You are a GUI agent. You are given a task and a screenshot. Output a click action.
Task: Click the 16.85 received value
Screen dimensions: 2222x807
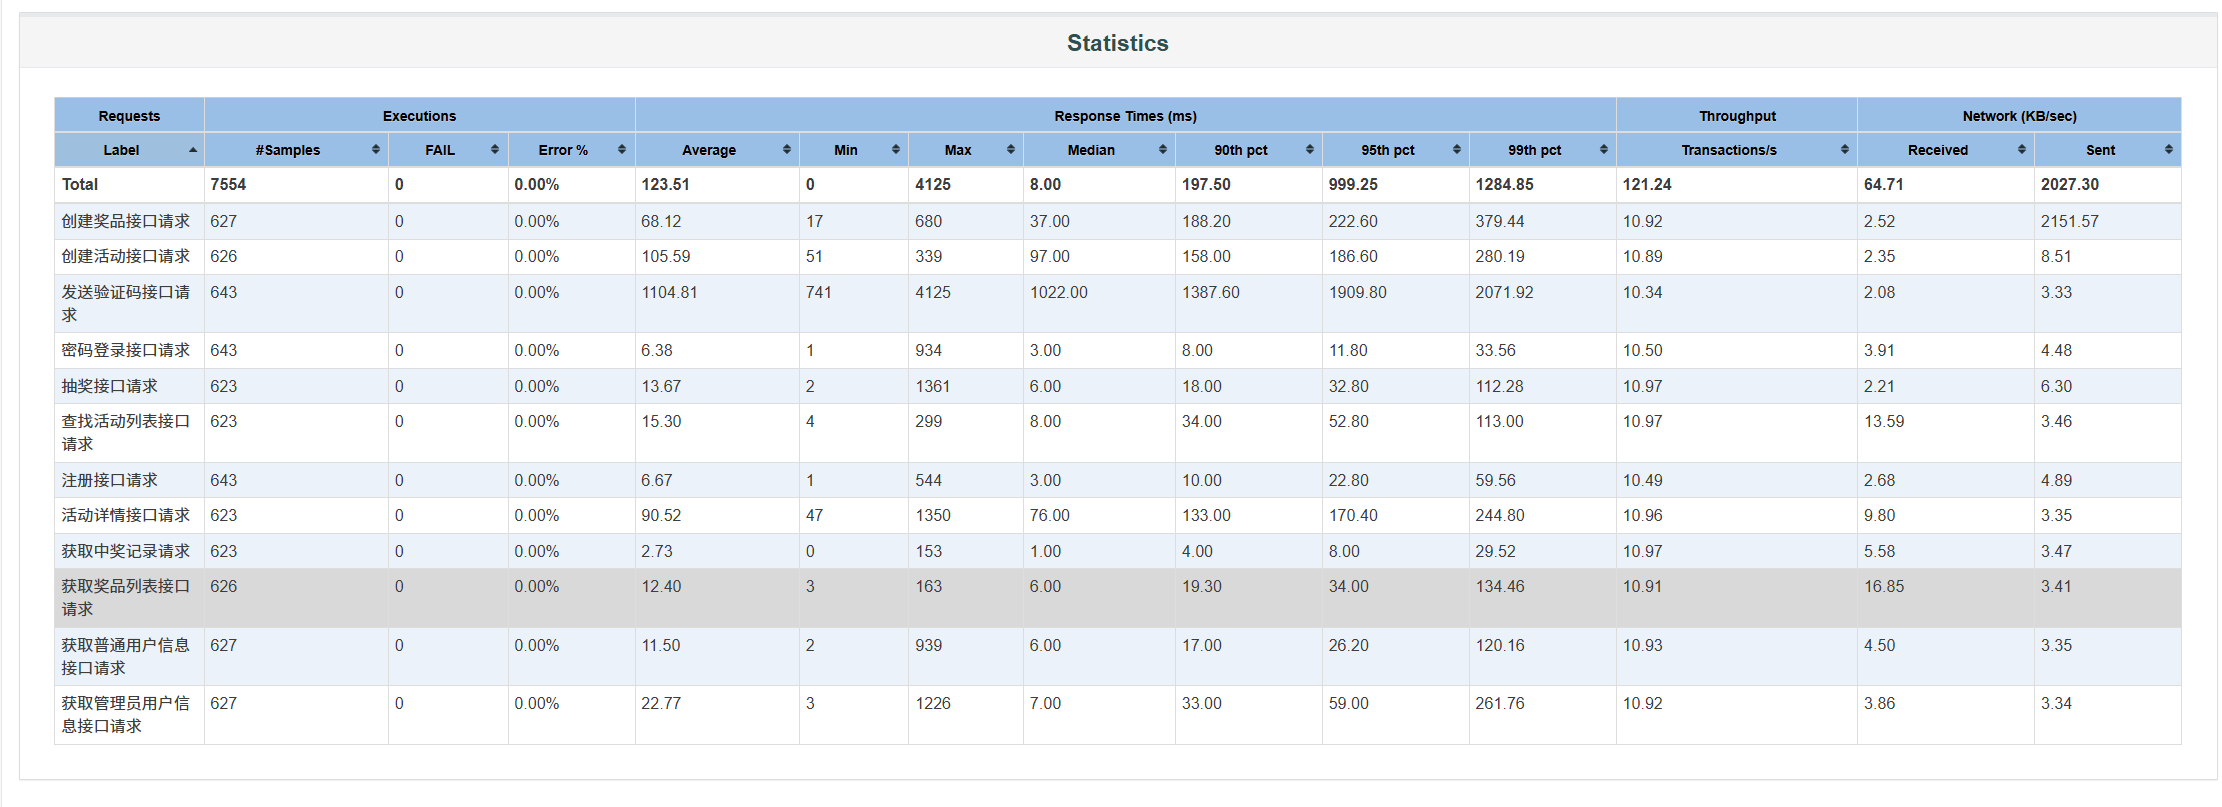click(1884, 586)
